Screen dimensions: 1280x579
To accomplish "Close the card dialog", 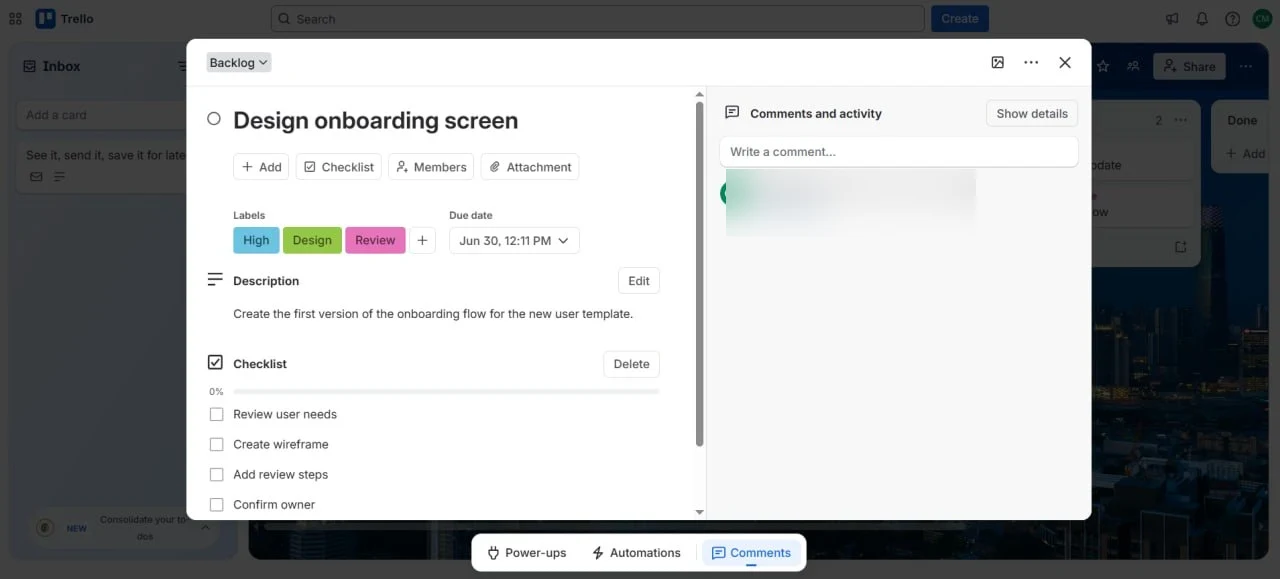I will click(x=1065, y=62).
